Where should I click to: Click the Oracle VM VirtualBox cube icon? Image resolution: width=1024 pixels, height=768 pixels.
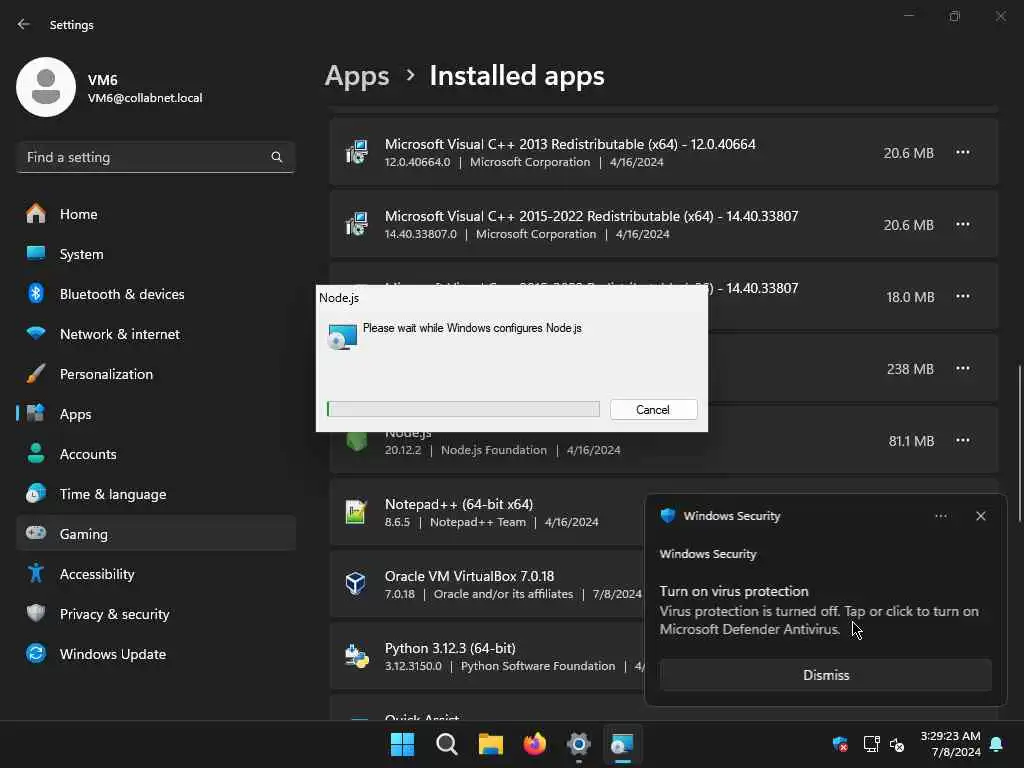[356, 583]
